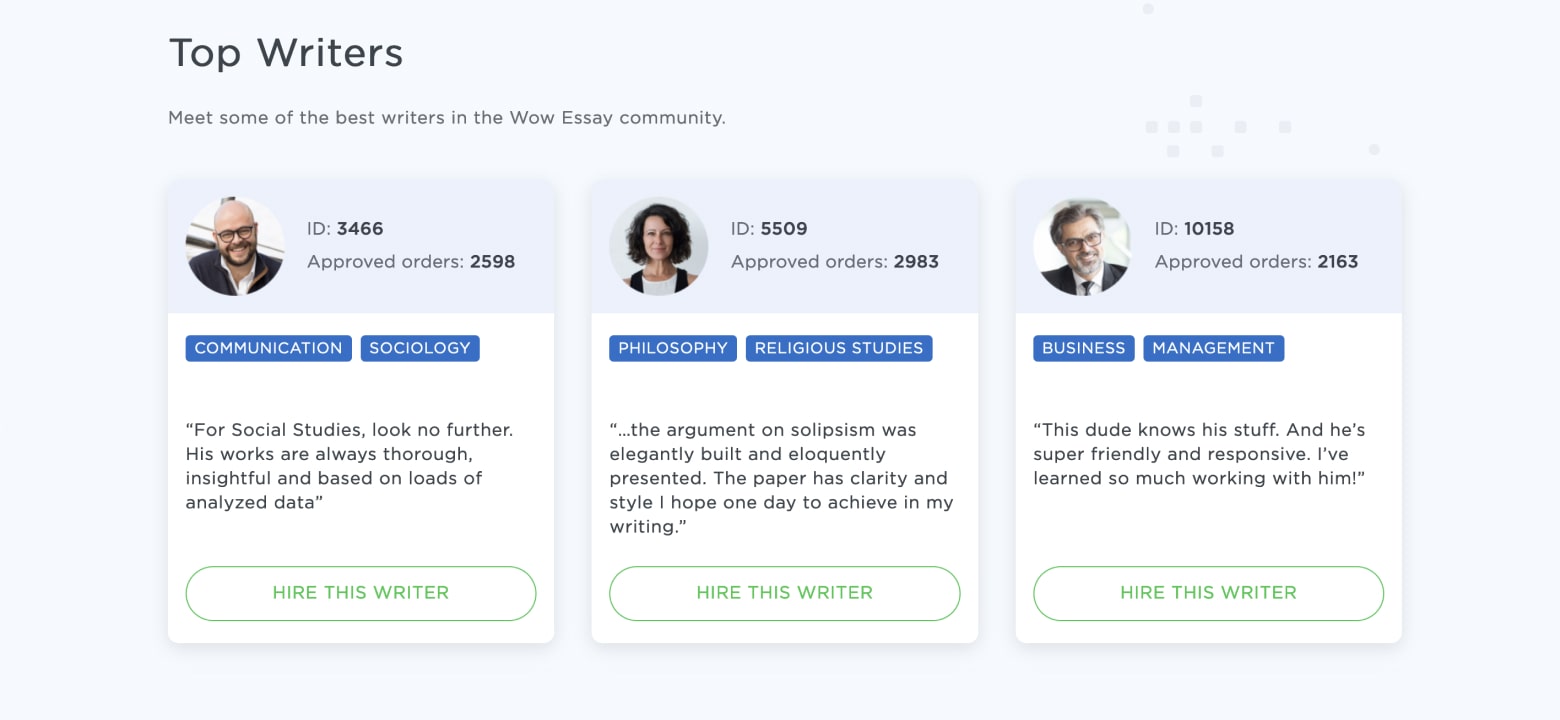Click avatar photo of writer 5509
This screenshot has width=1560, height=720.
(659, 246)
